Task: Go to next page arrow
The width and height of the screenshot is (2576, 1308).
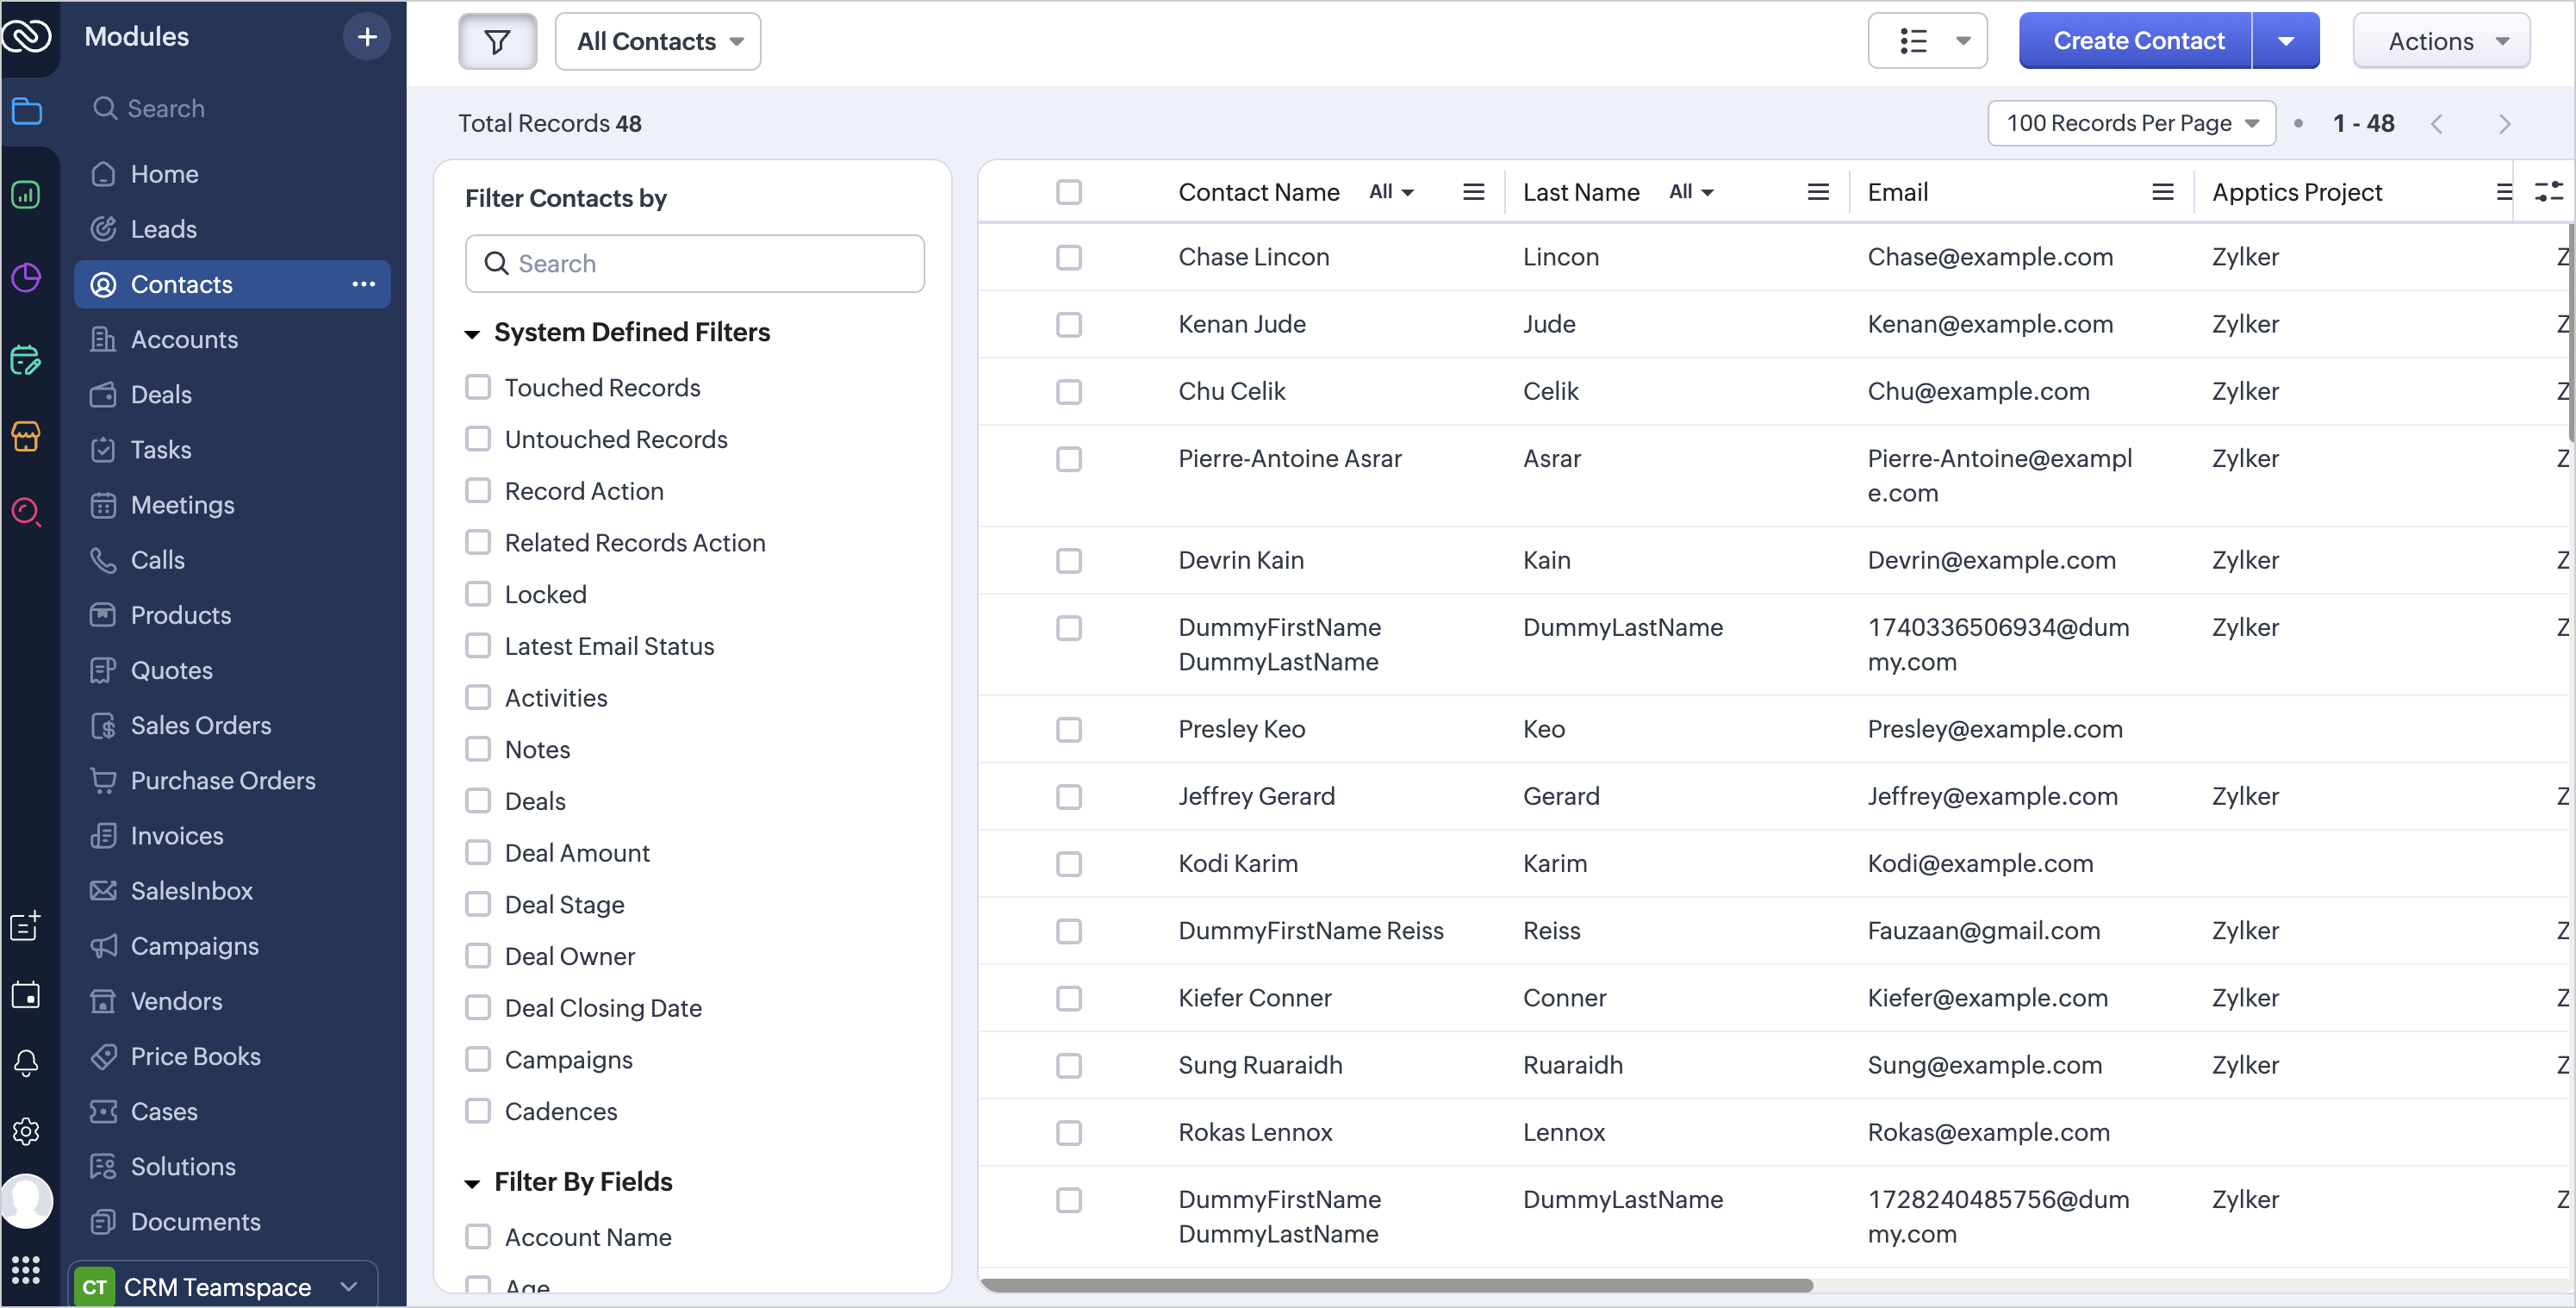Action: pyautogui.click(x=2504, y=124)
